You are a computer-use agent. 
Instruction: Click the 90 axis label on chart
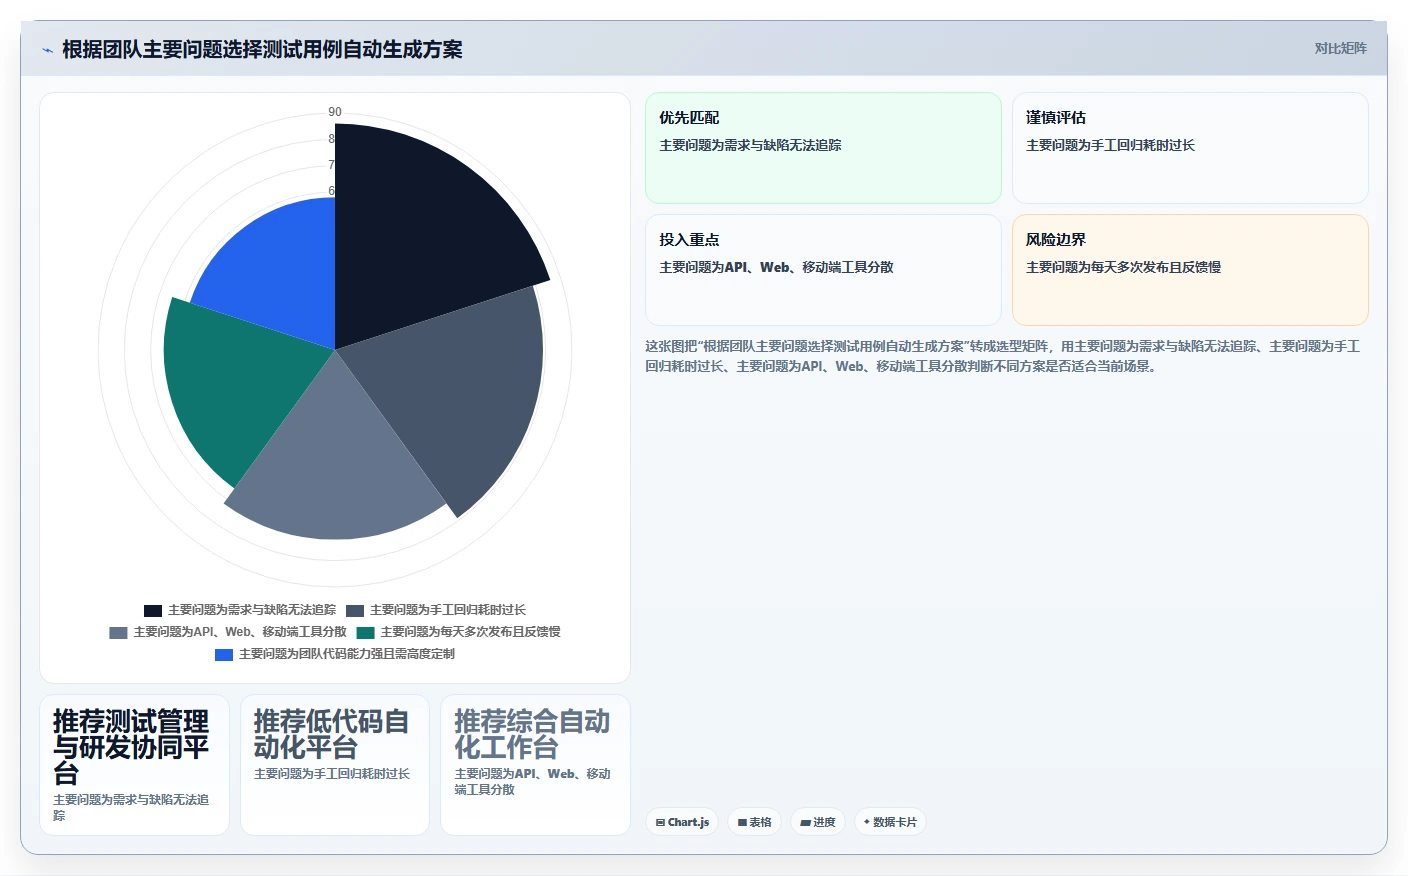tap(335, 112)
